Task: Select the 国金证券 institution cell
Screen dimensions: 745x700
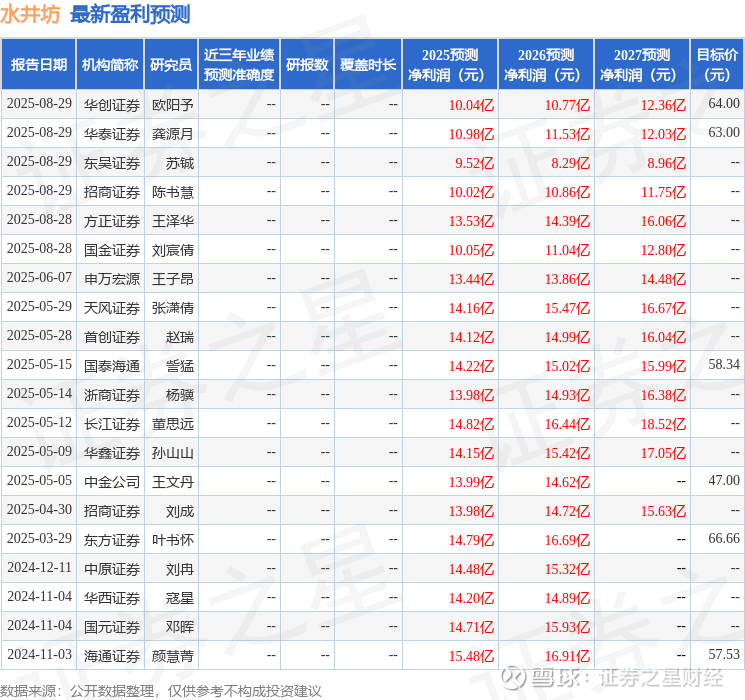Action: pos(112,250)
